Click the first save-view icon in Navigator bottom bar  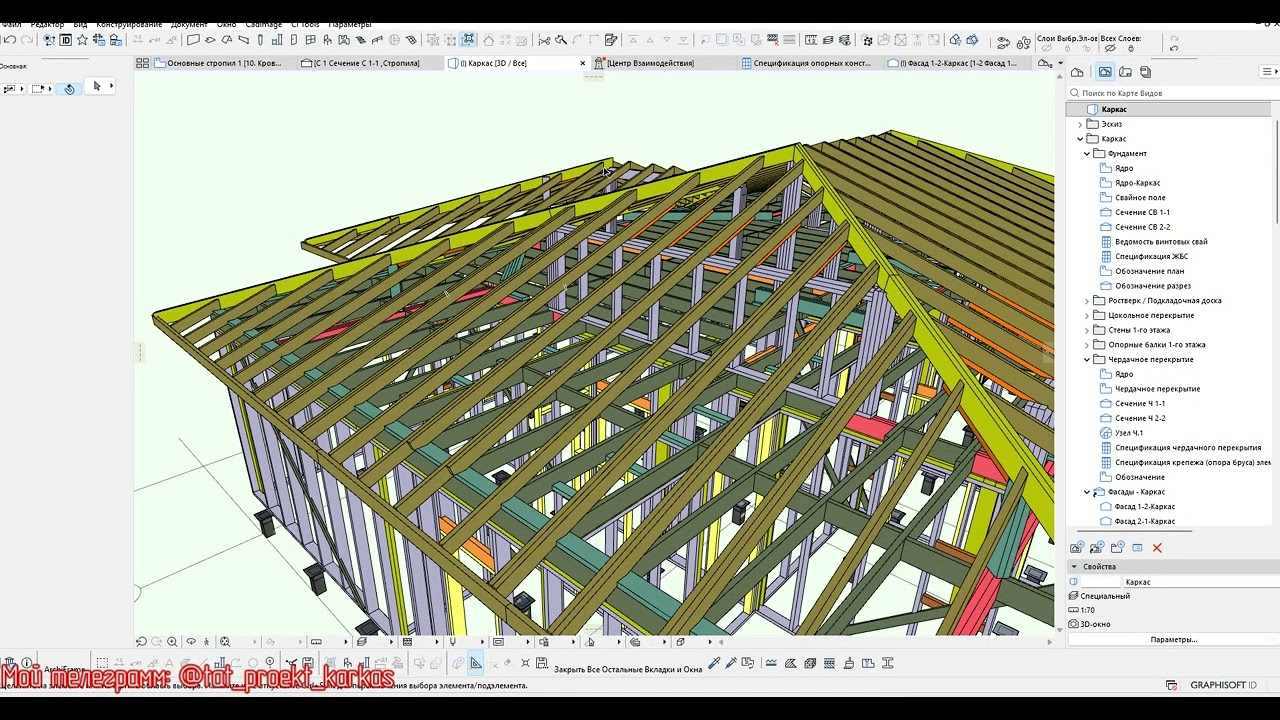(1077, 547)
